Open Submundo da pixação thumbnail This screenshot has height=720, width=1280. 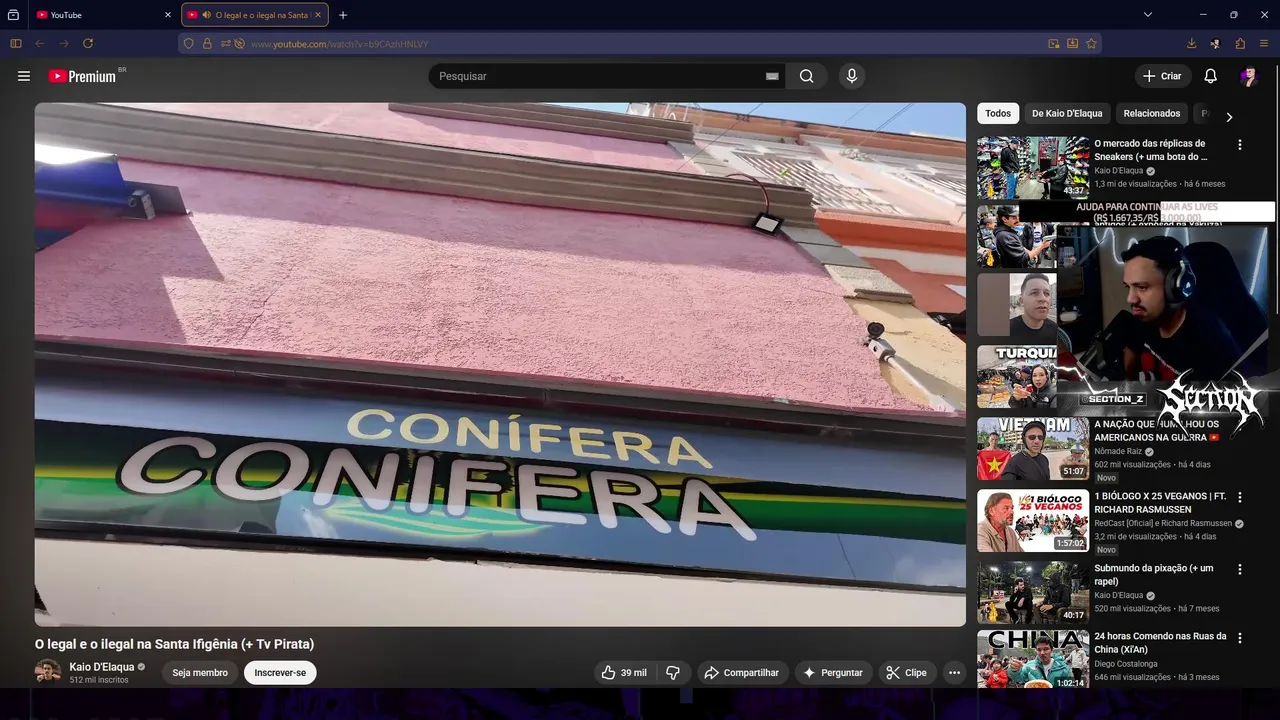1033,592
